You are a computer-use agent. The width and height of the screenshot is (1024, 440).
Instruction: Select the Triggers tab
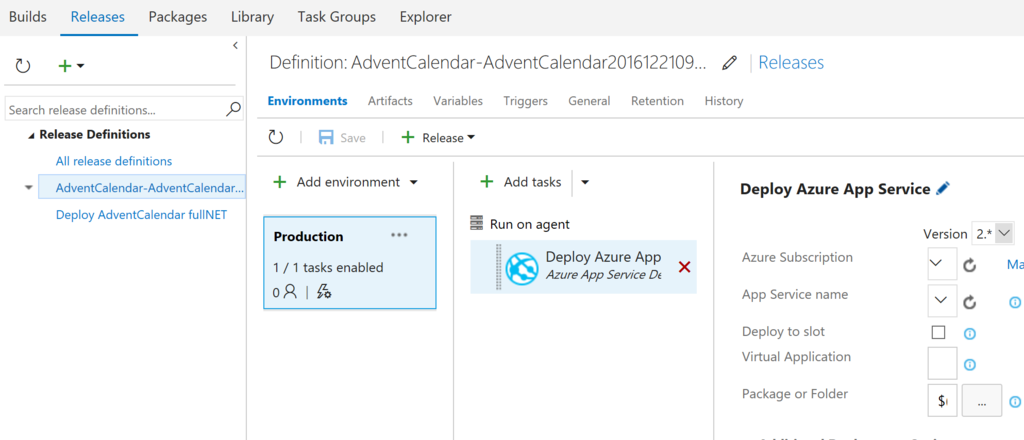click(525, 101)
